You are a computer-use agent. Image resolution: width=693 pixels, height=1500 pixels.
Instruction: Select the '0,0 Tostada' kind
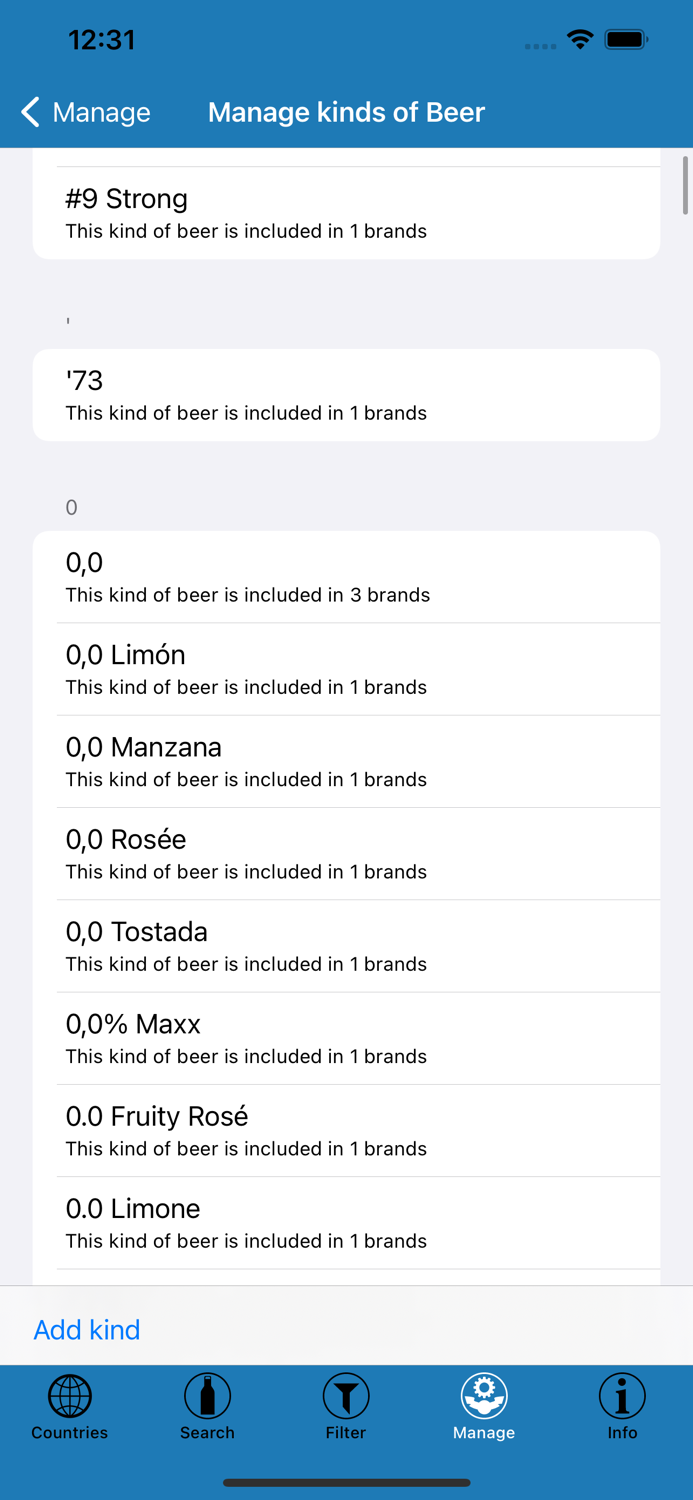pyautogui.click(x=346, y=945)
